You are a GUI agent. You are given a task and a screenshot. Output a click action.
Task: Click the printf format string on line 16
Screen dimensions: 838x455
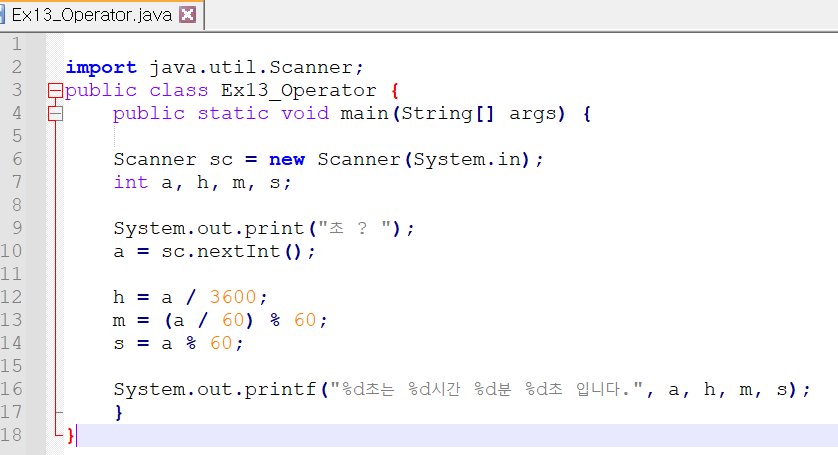pos(486,389)
